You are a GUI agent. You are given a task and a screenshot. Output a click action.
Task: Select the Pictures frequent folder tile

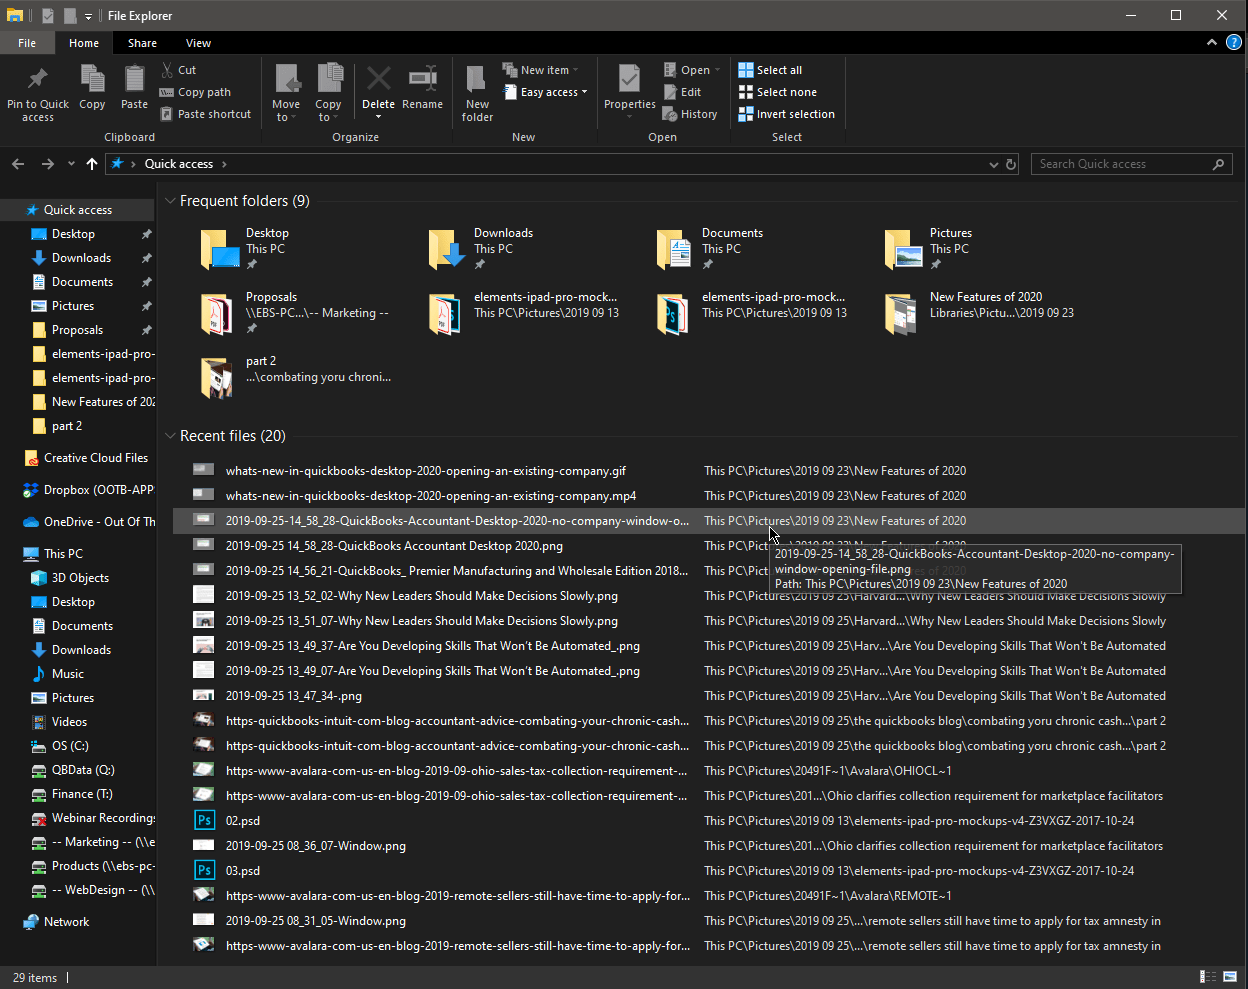tap(930, 249)
